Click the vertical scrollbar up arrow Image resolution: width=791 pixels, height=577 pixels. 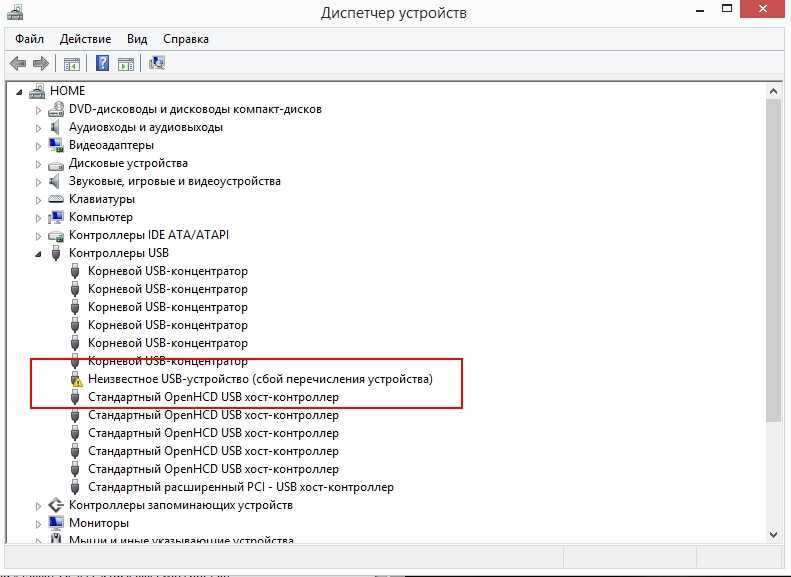773,92
